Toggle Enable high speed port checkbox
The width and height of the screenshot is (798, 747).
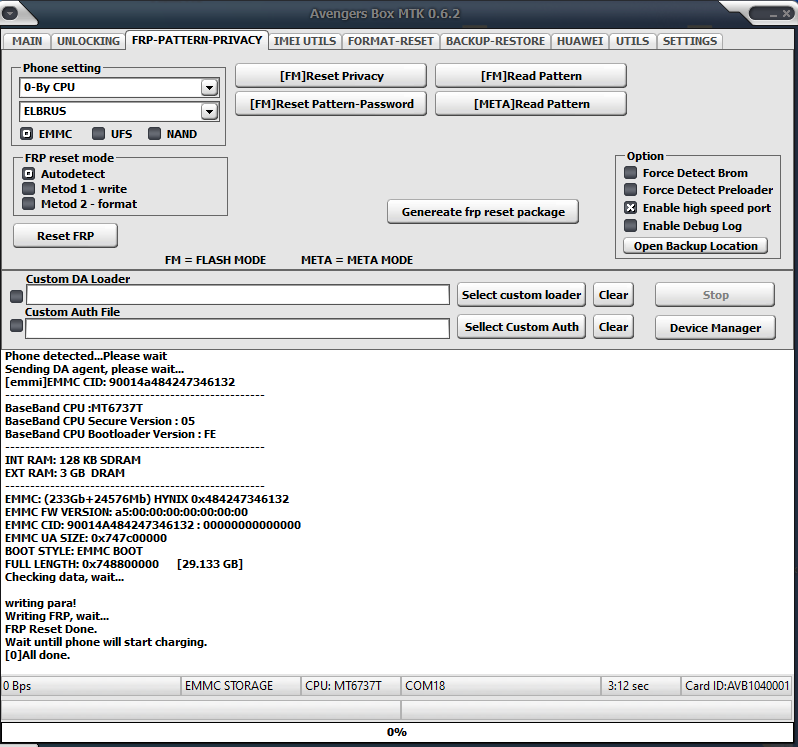[631, 208]
